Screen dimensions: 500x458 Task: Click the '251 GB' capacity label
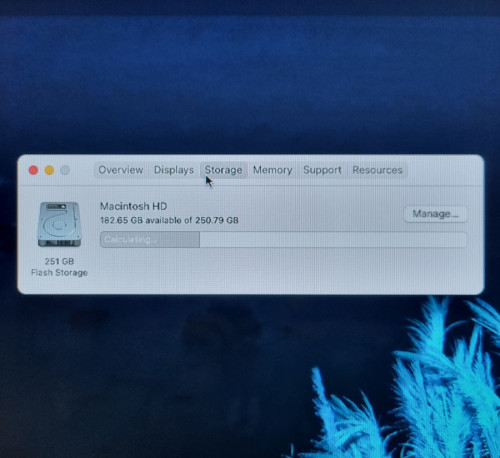click(x=59, y=261)
